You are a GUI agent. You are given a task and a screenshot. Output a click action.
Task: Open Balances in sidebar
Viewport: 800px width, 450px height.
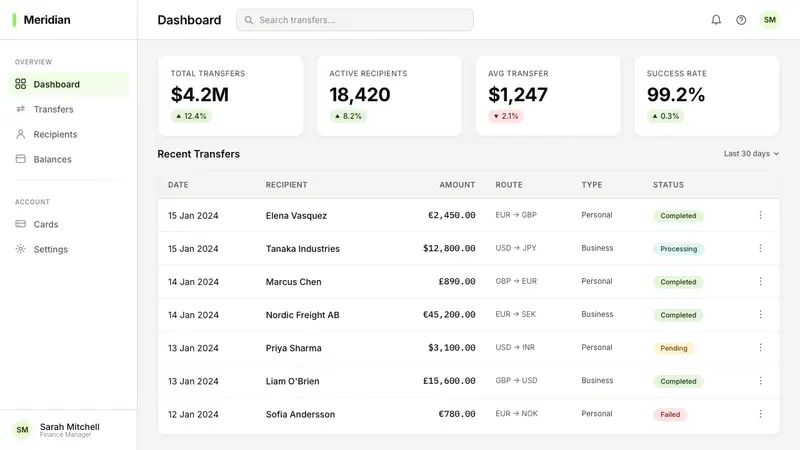[x=68, y=159]
